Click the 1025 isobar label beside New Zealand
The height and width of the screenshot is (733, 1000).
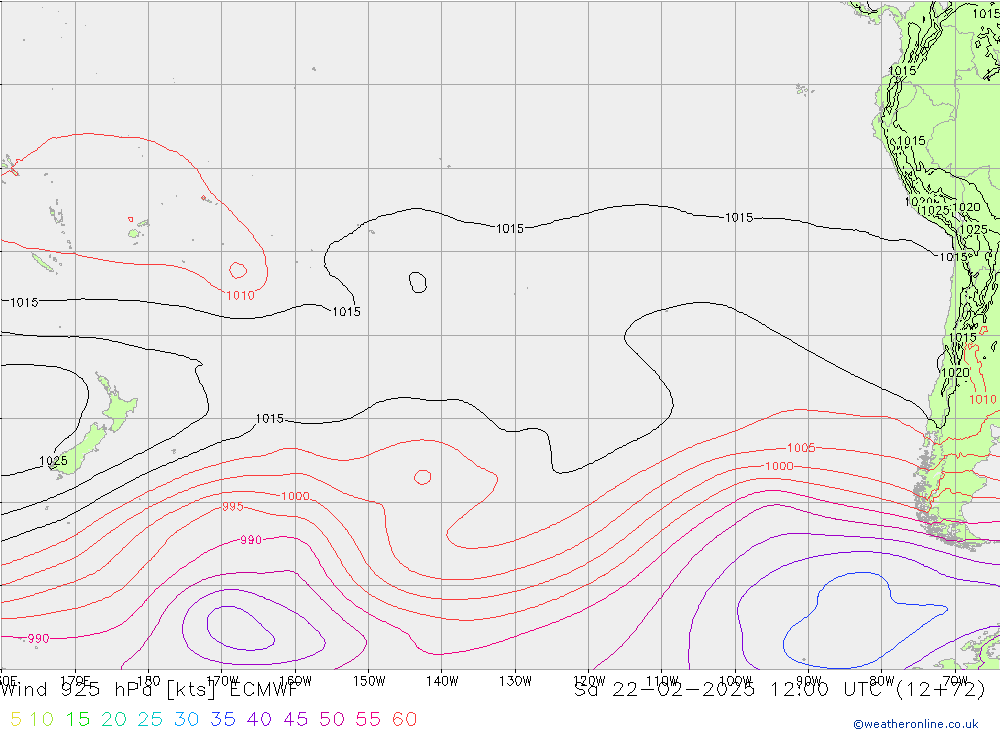pos(53,461)
